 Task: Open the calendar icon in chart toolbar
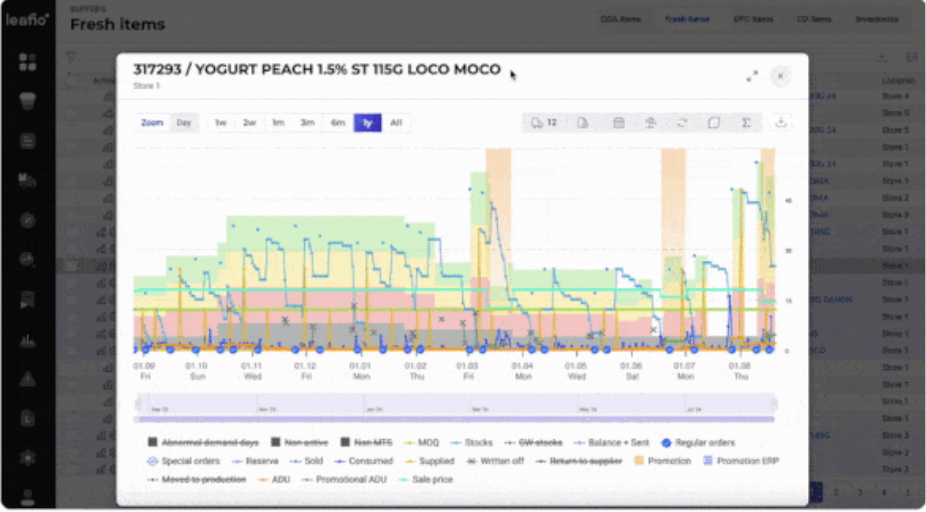click(x=618, y=123)
